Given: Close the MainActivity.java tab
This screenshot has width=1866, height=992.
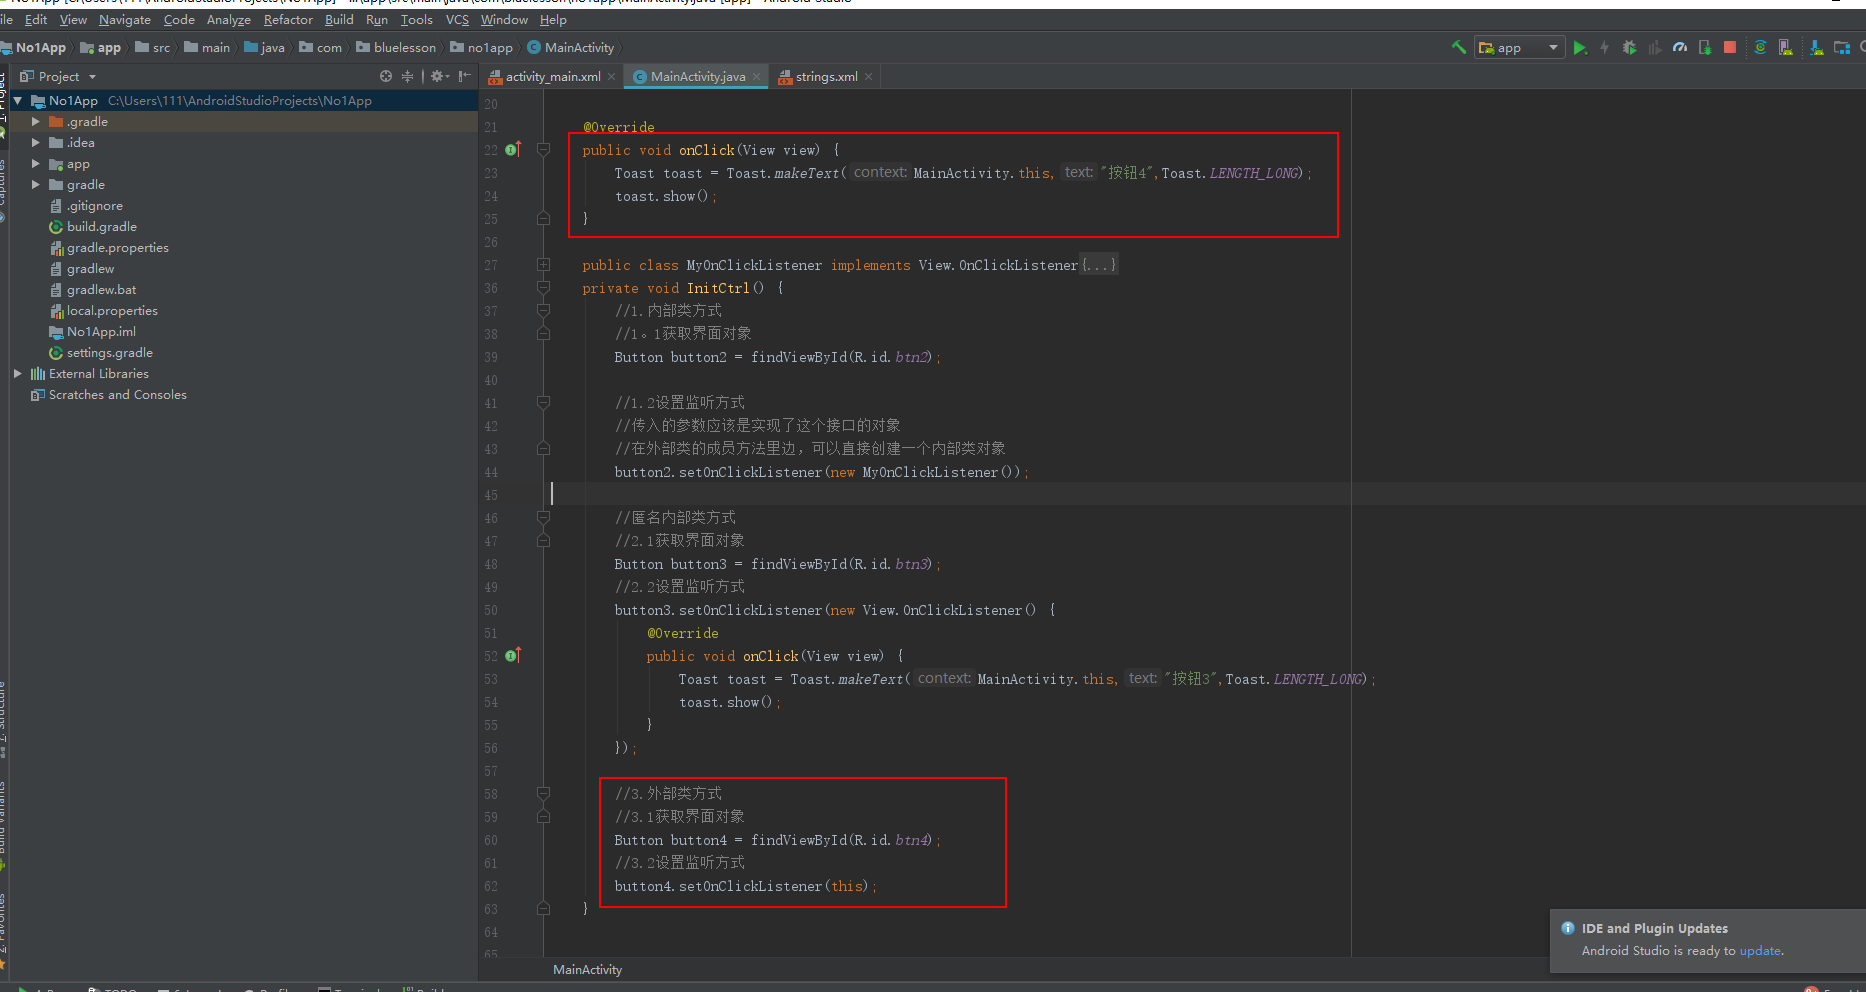Looking at the screenshot, I should click(x=757, y=77).
